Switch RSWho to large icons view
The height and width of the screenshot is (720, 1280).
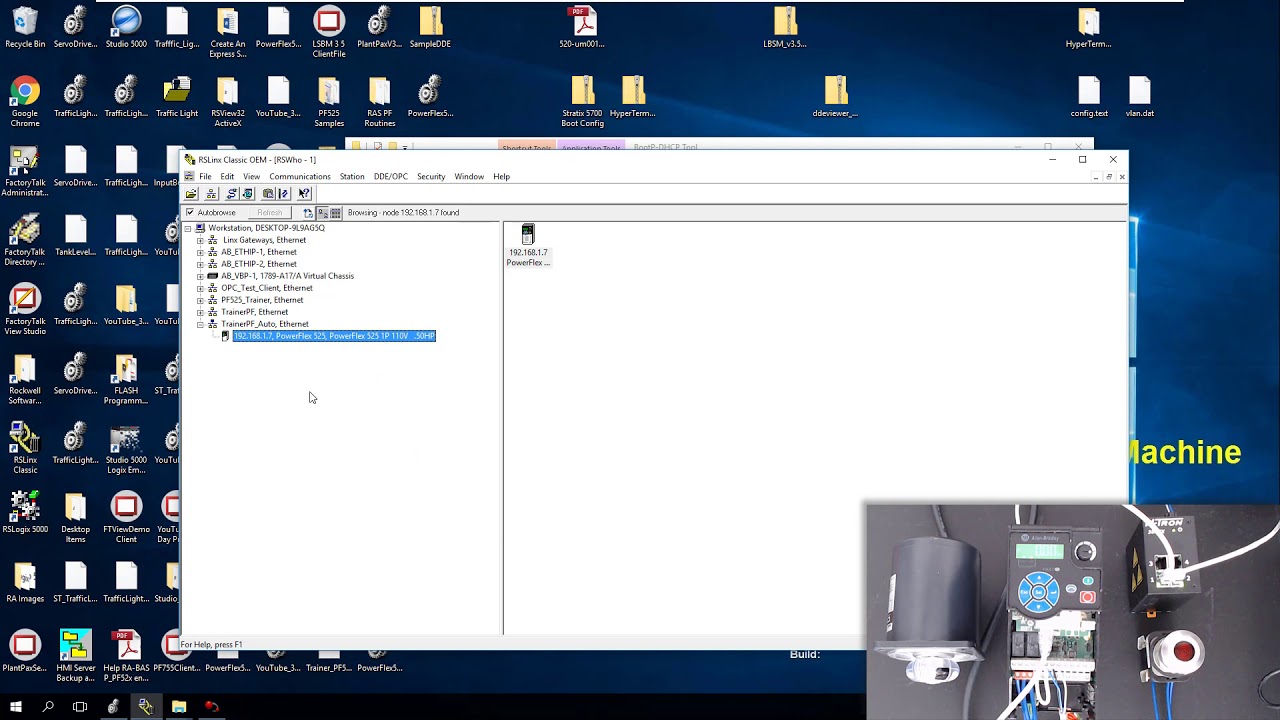[323, 213]
